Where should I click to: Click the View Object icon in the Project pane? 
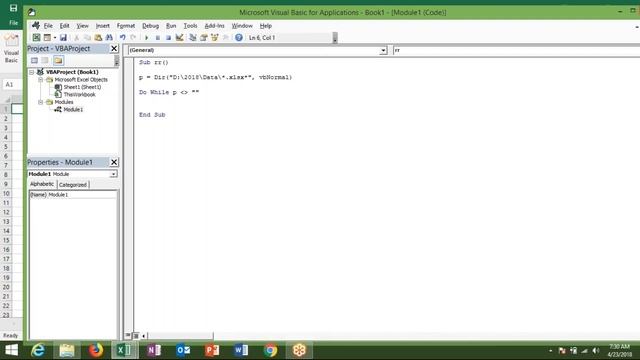pyautogui.click(x=45, y=60)
